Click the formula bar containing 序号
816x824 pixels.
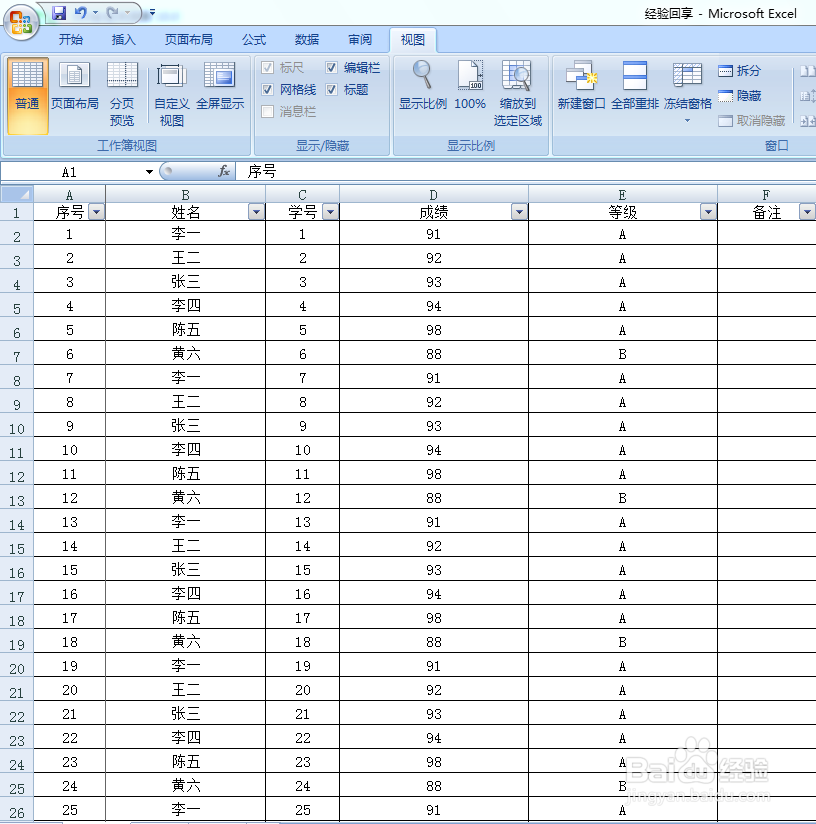[x=525, y=171]
